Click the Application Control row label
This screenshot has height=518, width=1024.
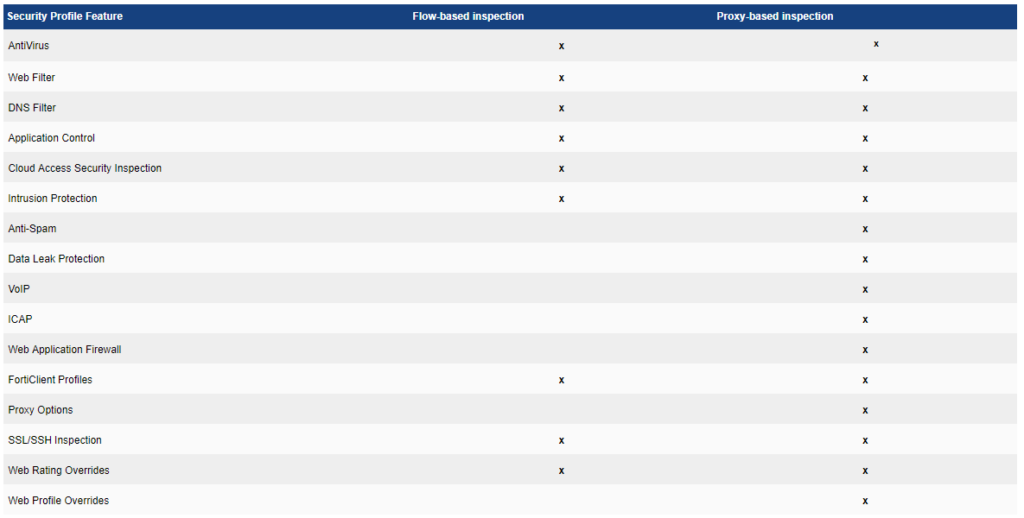click(x=52, y=138)
